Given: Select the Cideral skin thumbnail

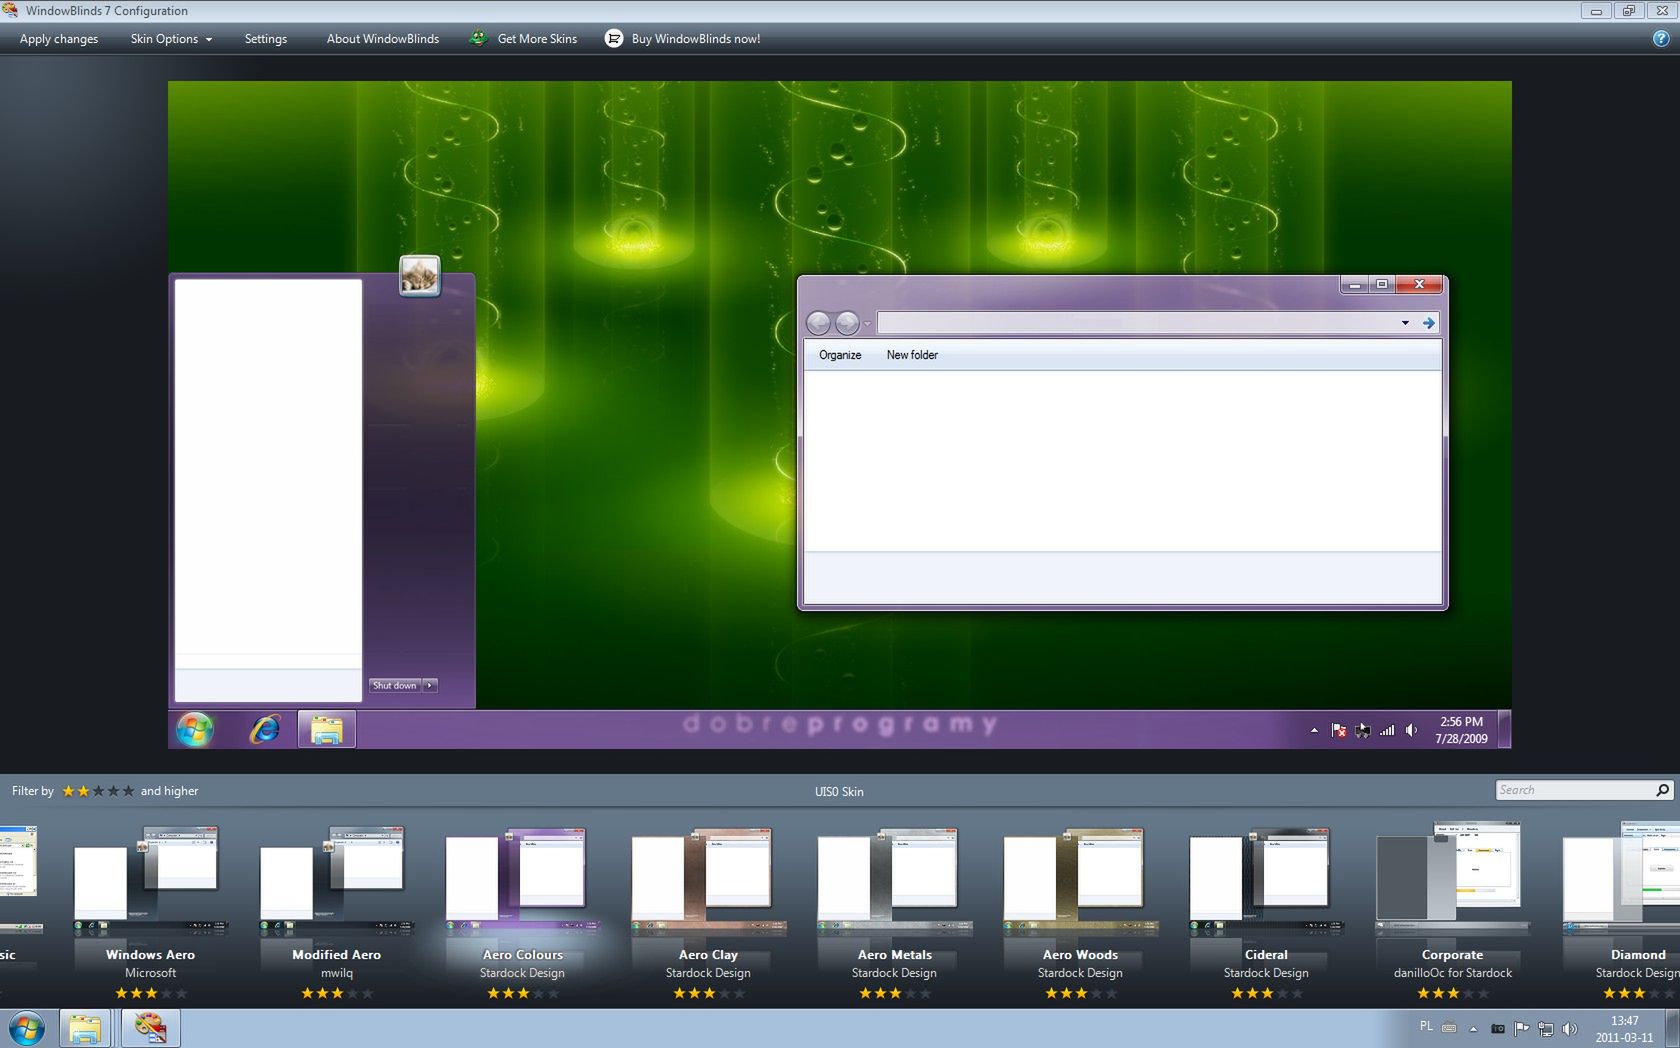Looking at the screenshot, I should coord(1266,880).
